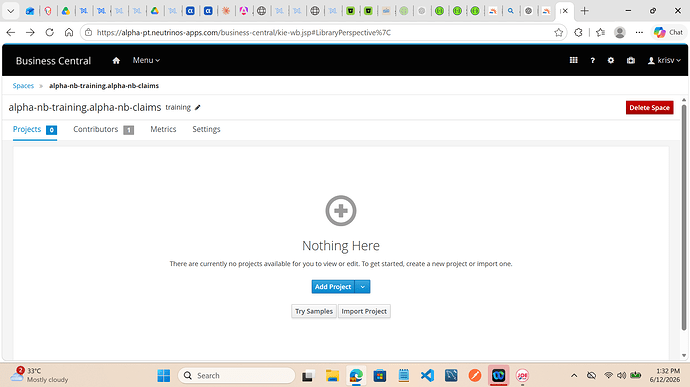The width and height of the screenshot is (690, 387).
Task: Open a new browser tab
Action: click(584, 11)
